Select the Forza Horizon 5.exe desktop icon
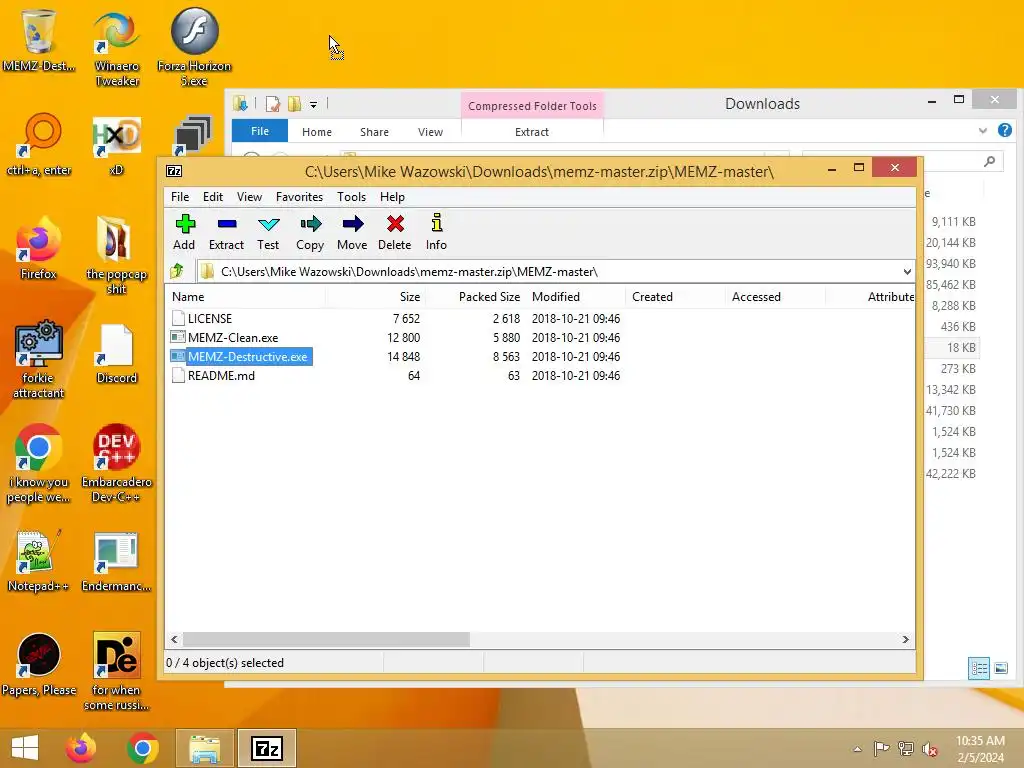Viewport: 1024px width, 768px height. (194, 48)
